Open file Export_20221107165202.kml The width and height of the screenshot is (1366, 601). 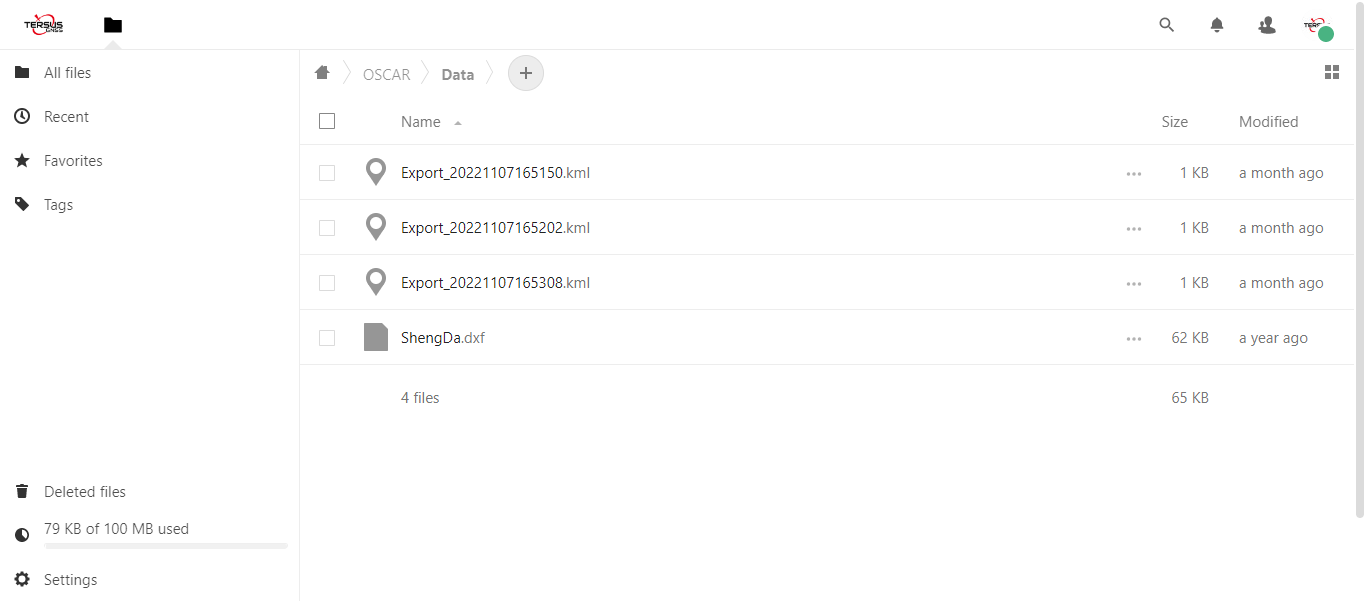coord(495,228)
